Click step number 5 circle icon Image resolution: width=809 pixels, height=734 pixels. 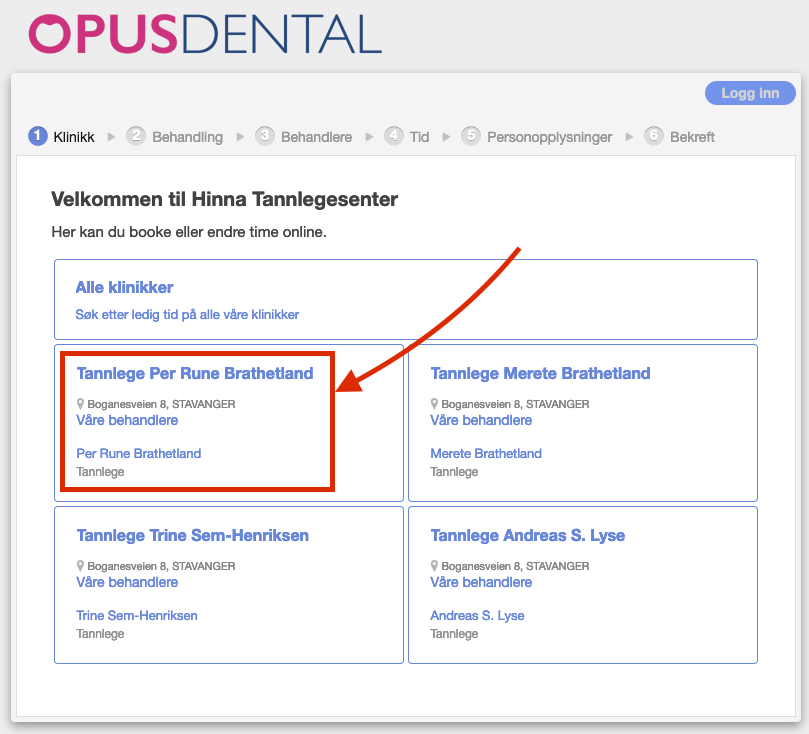(x=471, y=136)
